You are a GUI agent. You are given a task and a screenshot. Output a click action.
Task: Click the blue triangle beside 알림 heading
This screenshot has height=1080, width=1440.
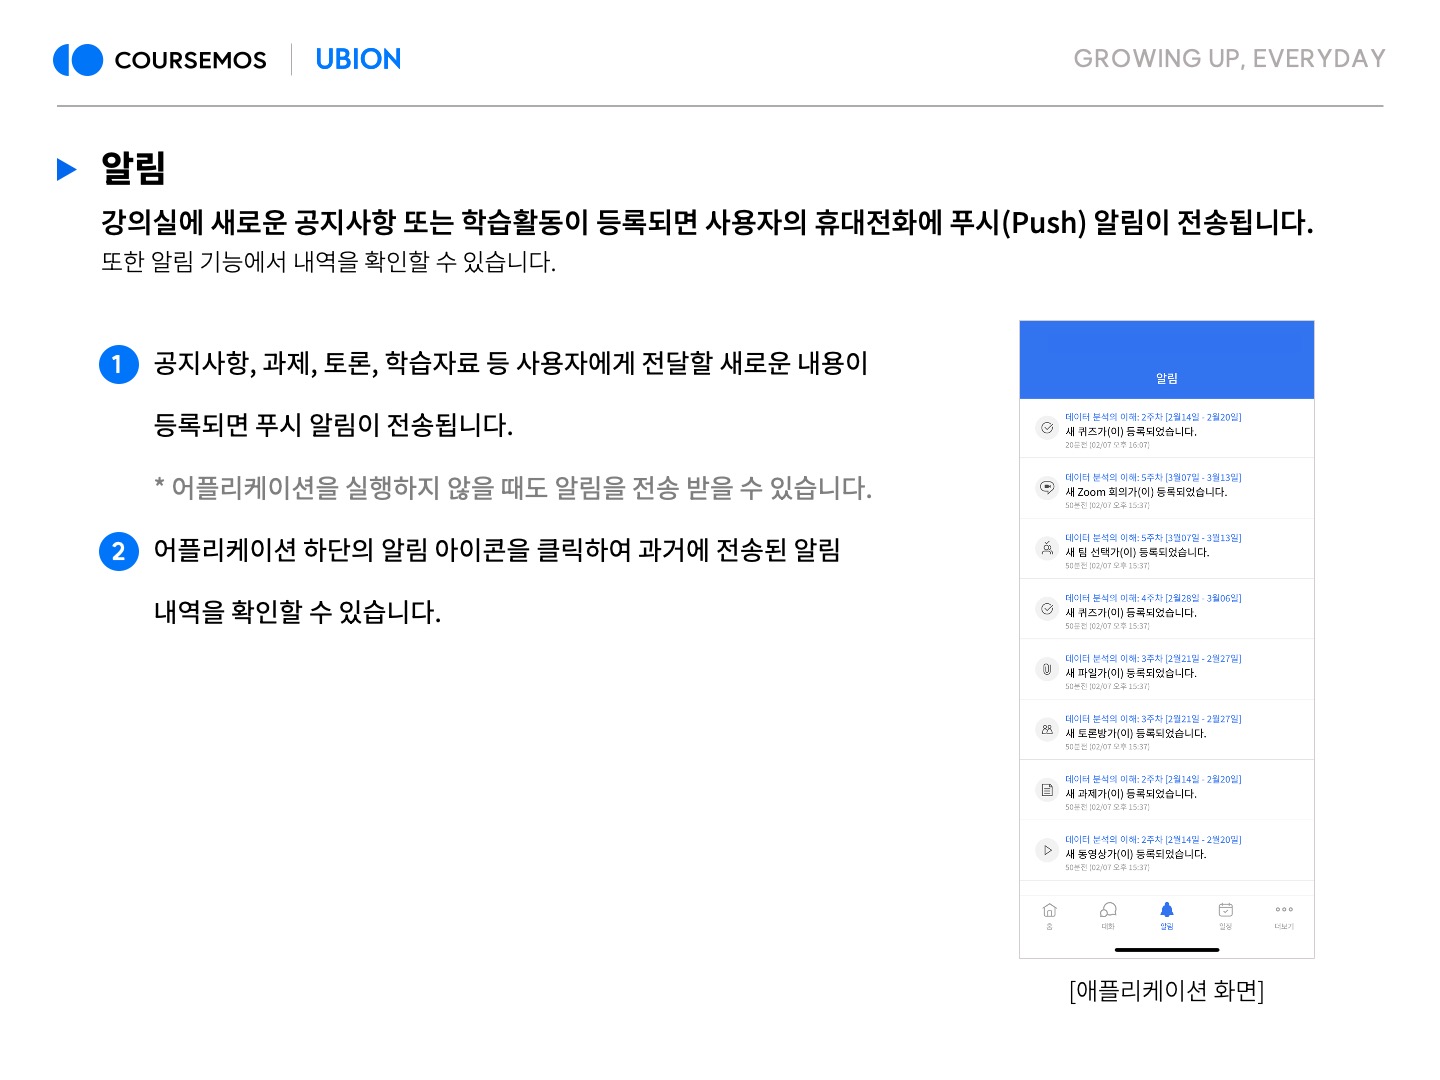[67, 169]
